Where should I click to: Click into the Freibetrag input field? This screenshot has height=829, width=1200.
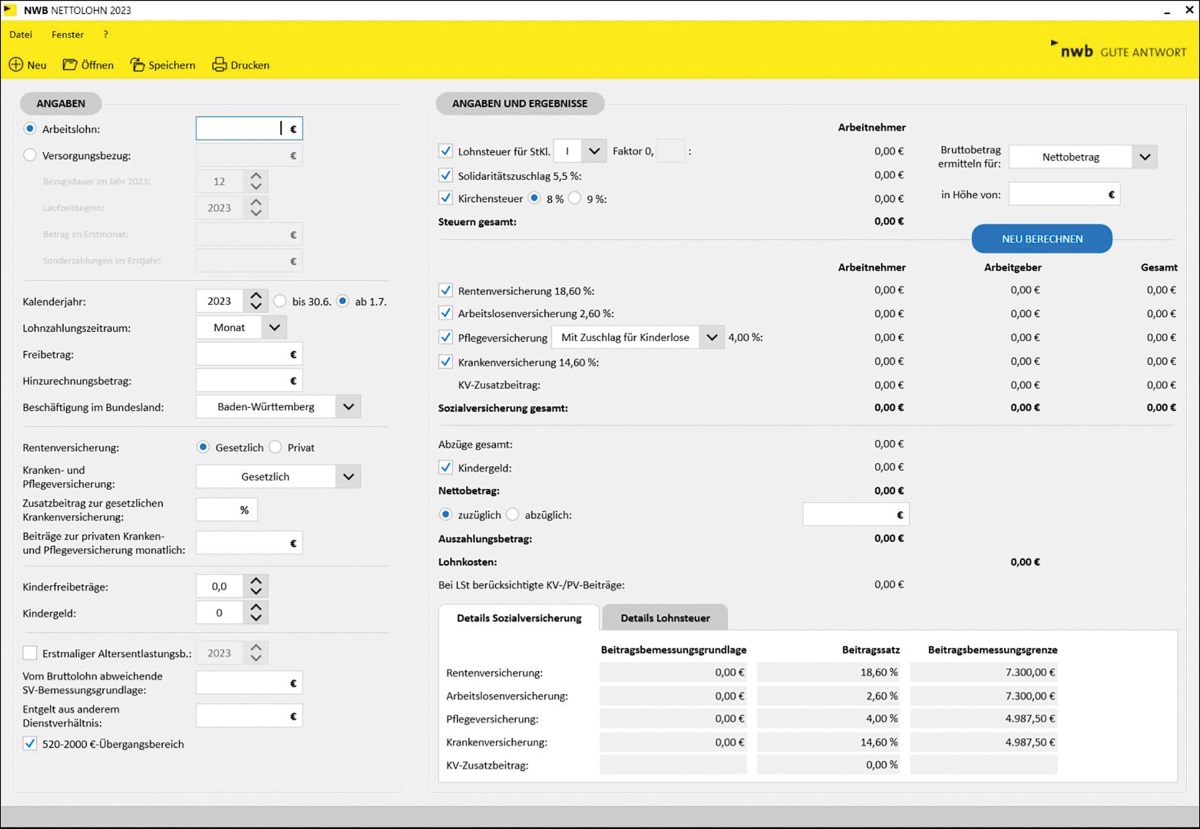coord(242,354)
